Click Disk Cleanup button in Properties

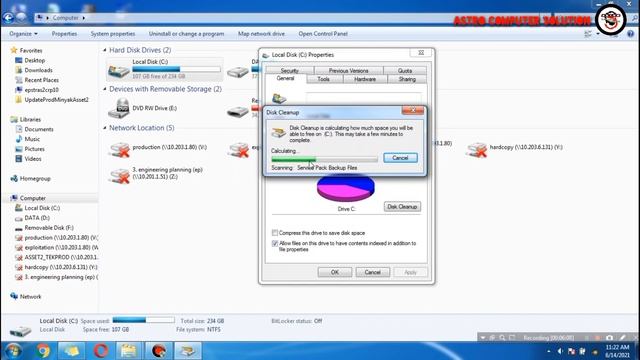pos(402,207)
